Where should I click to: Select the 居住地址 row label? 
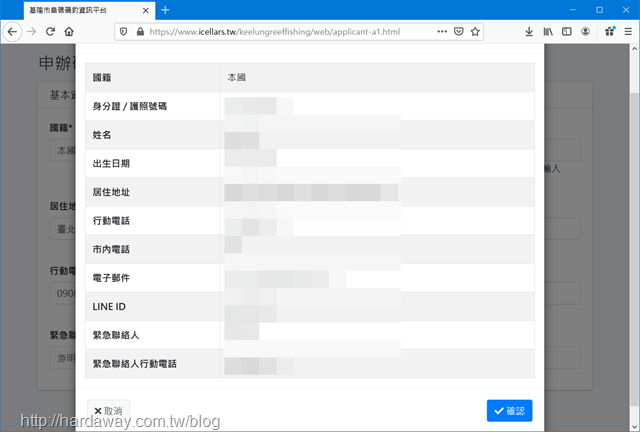[111, 192]
